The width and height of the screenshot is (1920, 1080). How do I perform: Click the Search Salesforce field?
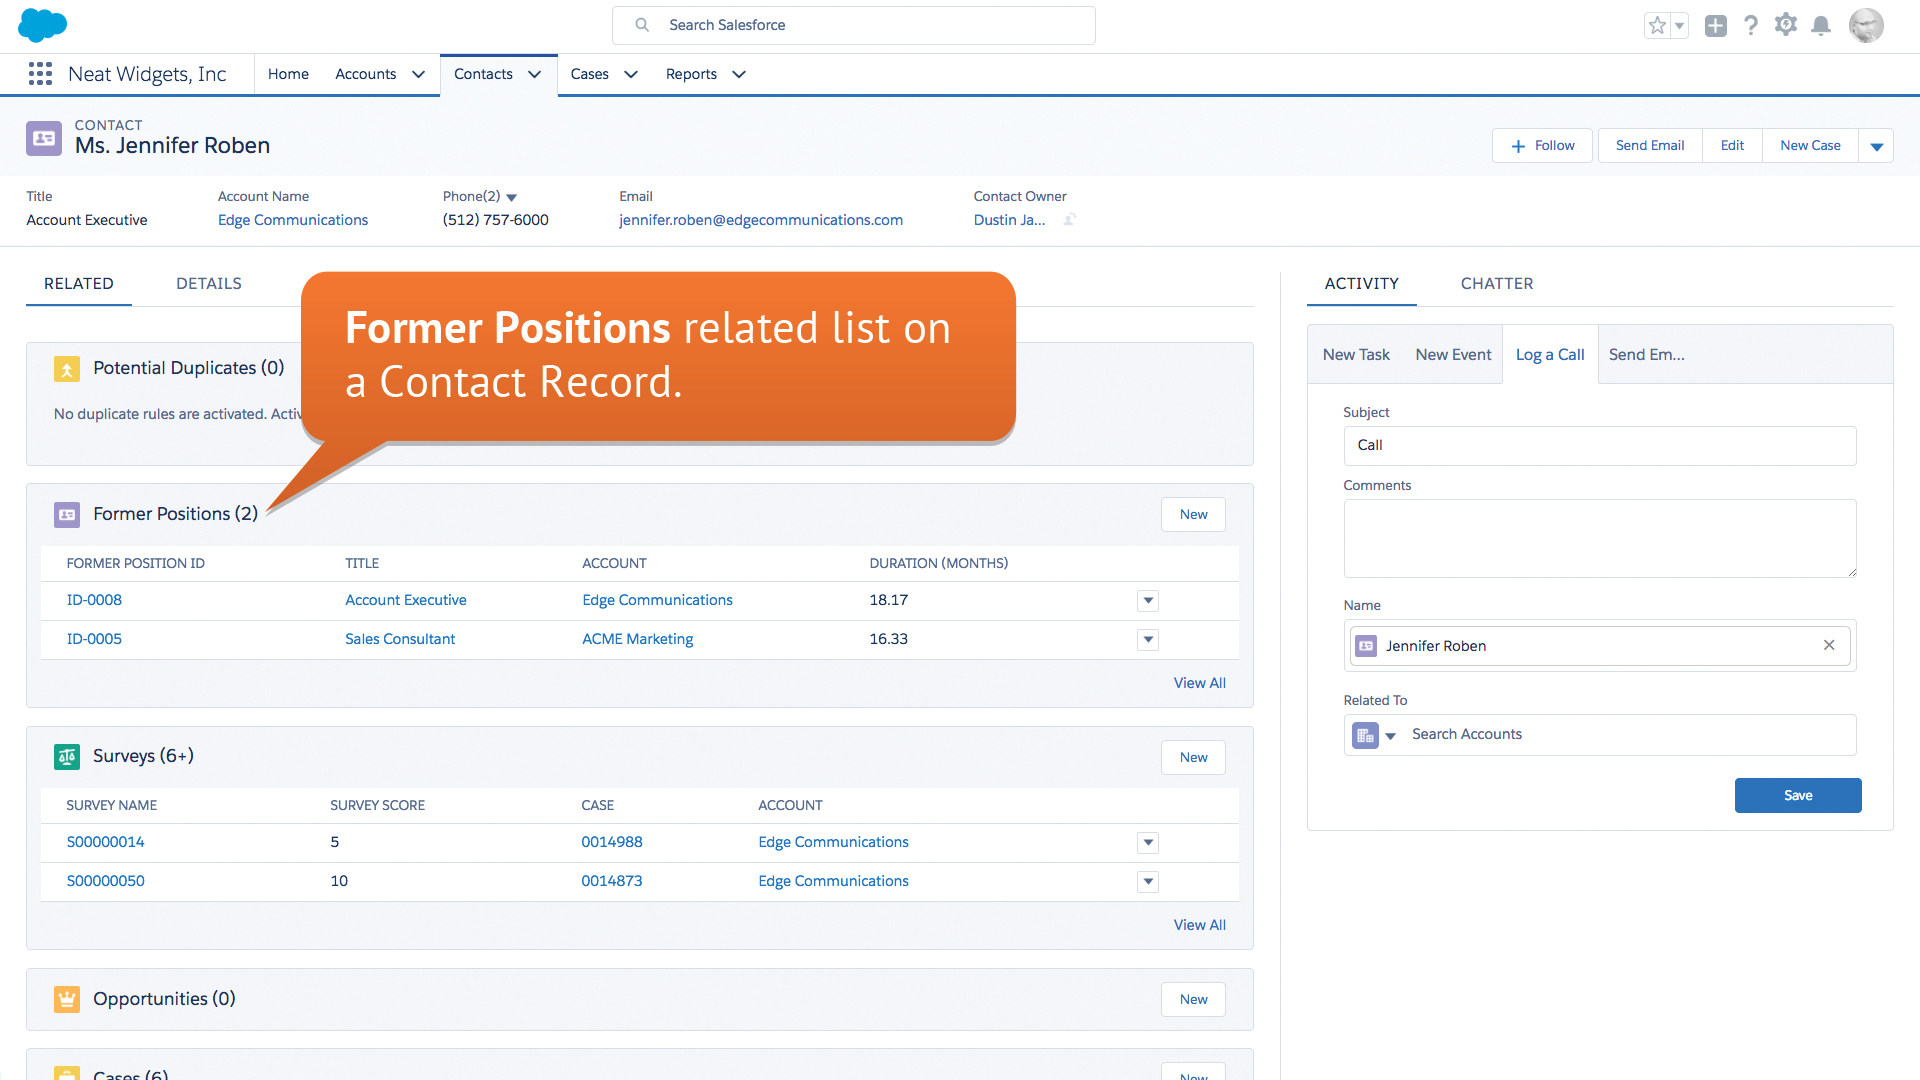853,25
